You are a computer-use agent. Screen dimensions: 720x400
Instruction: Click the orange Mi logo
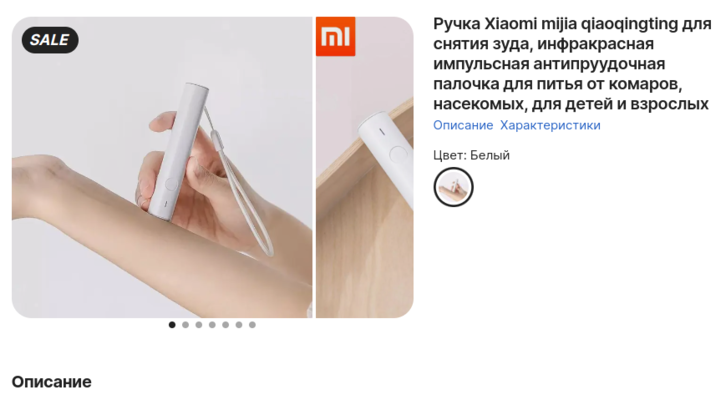336,36
